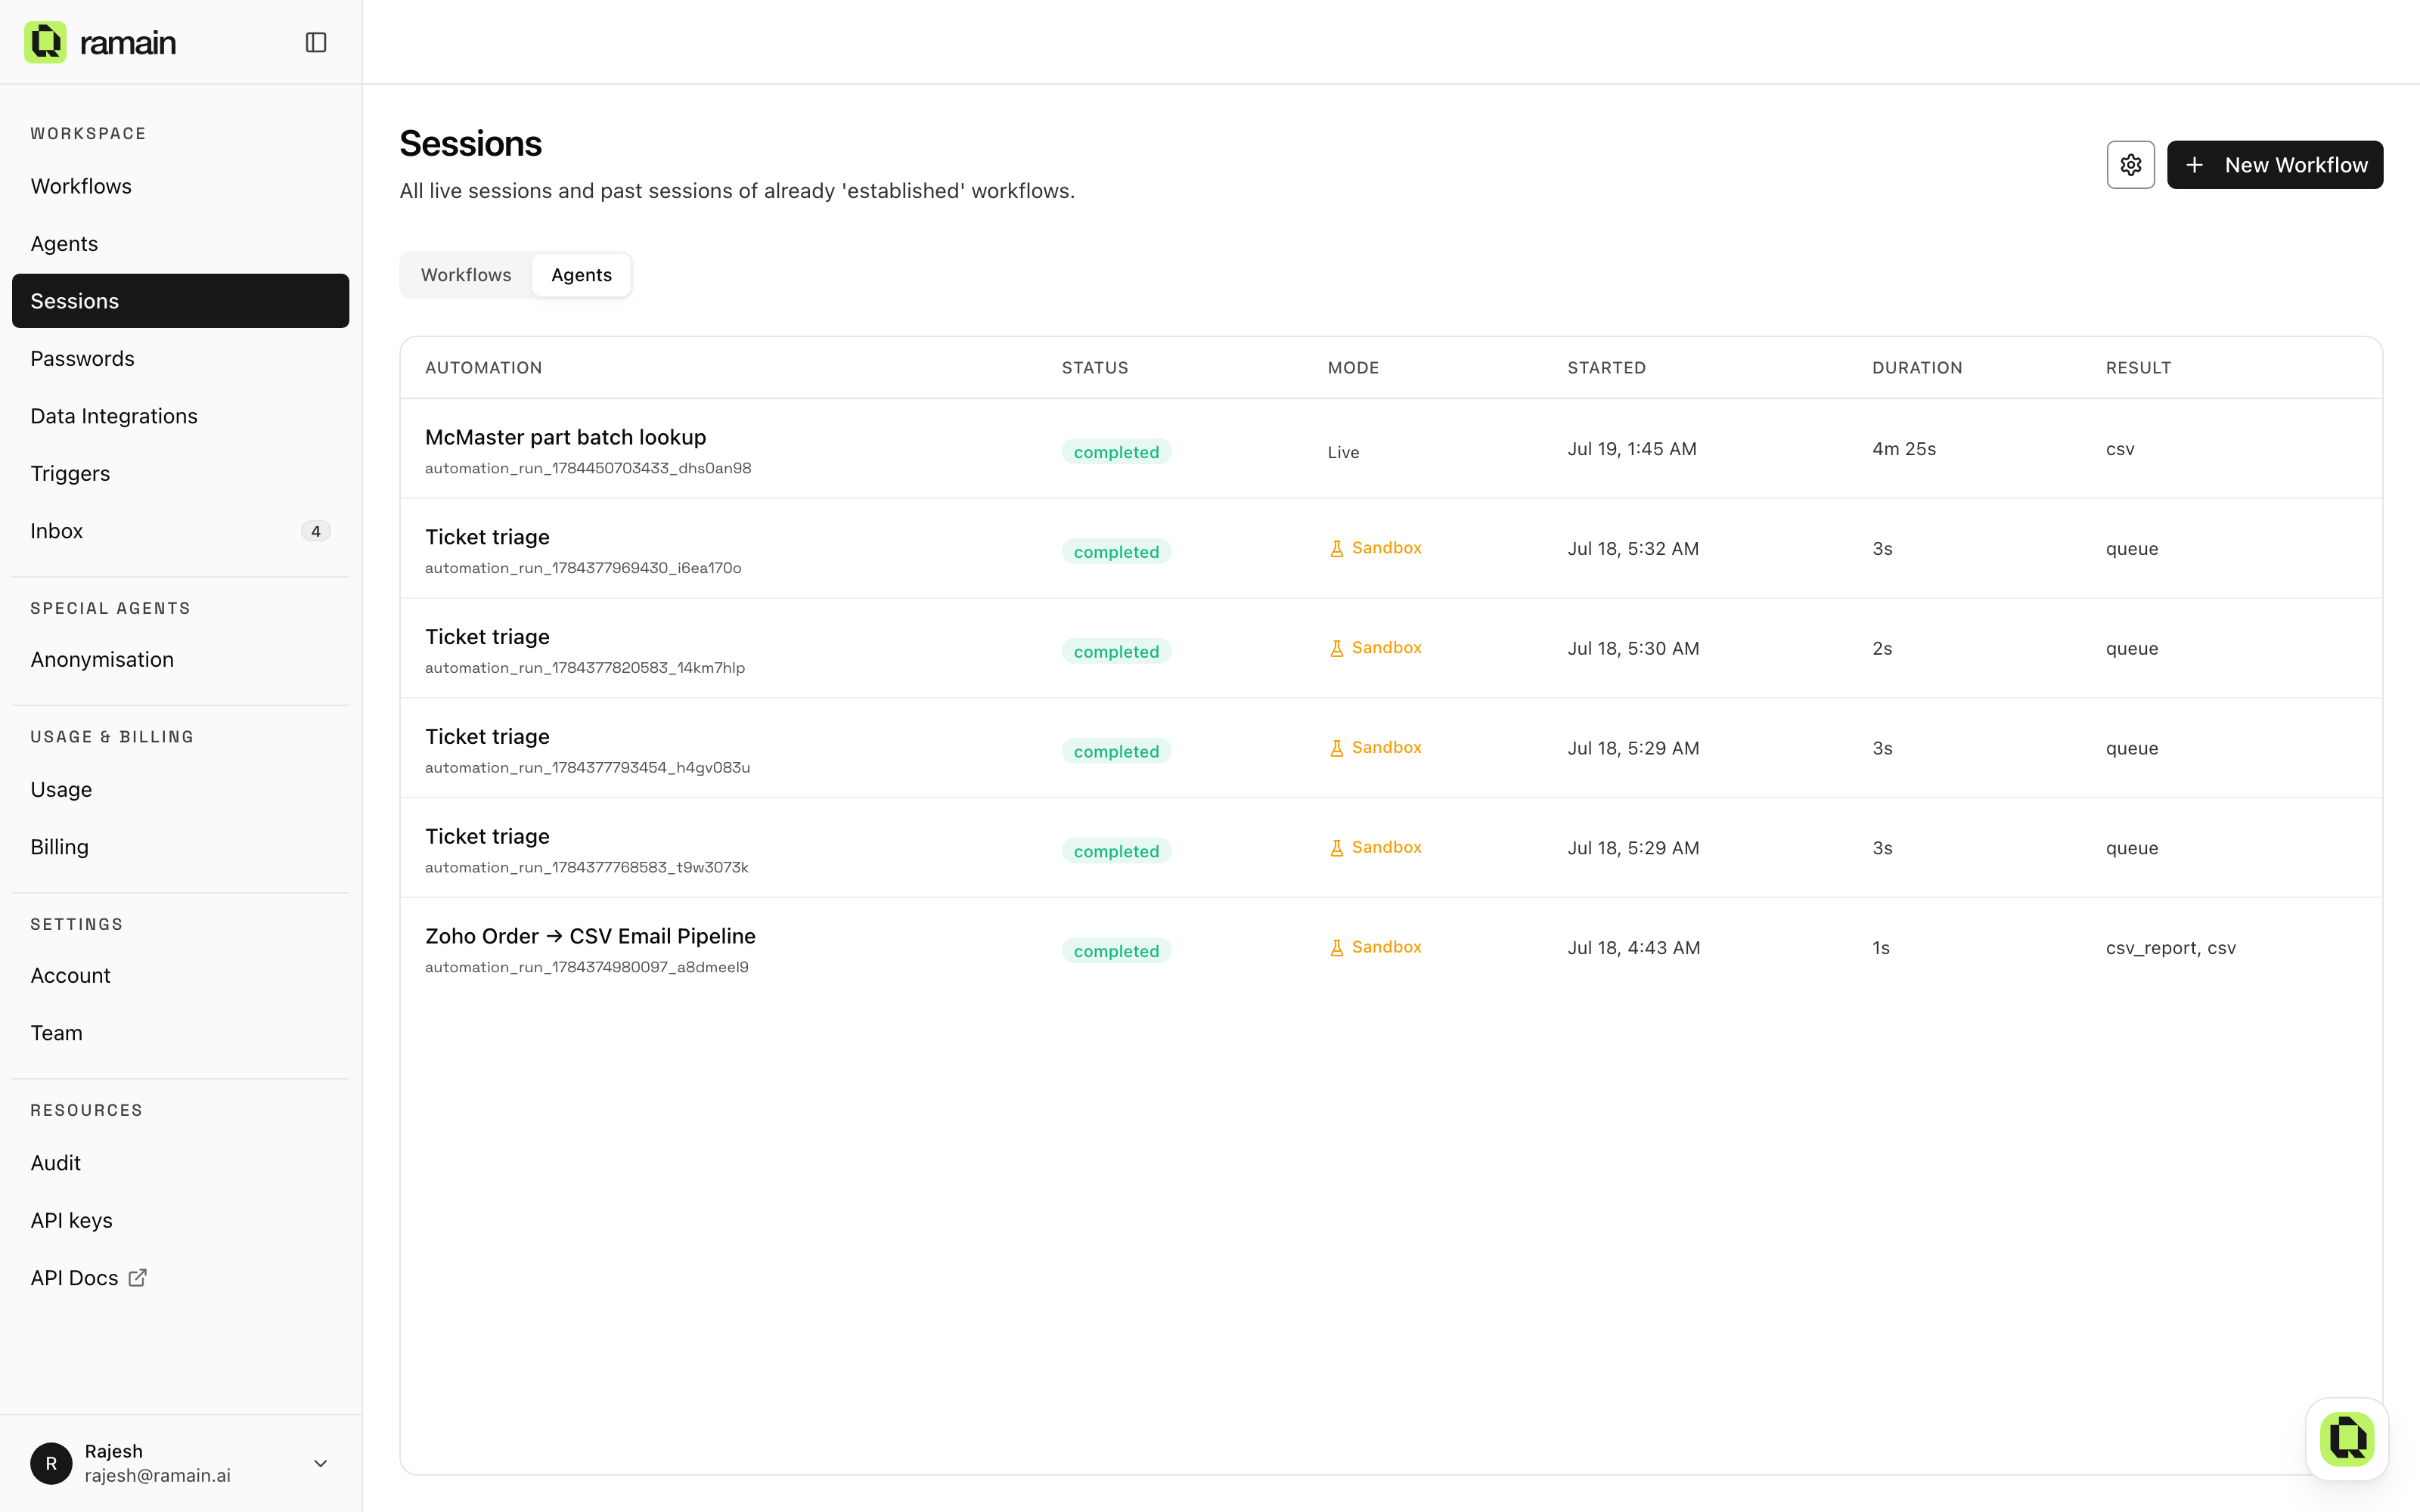Click the Sandbox flask icon for Jul 18, 5:32 AM
The width and height of the screenshot is (2420, 1512).
[1337, 549]
